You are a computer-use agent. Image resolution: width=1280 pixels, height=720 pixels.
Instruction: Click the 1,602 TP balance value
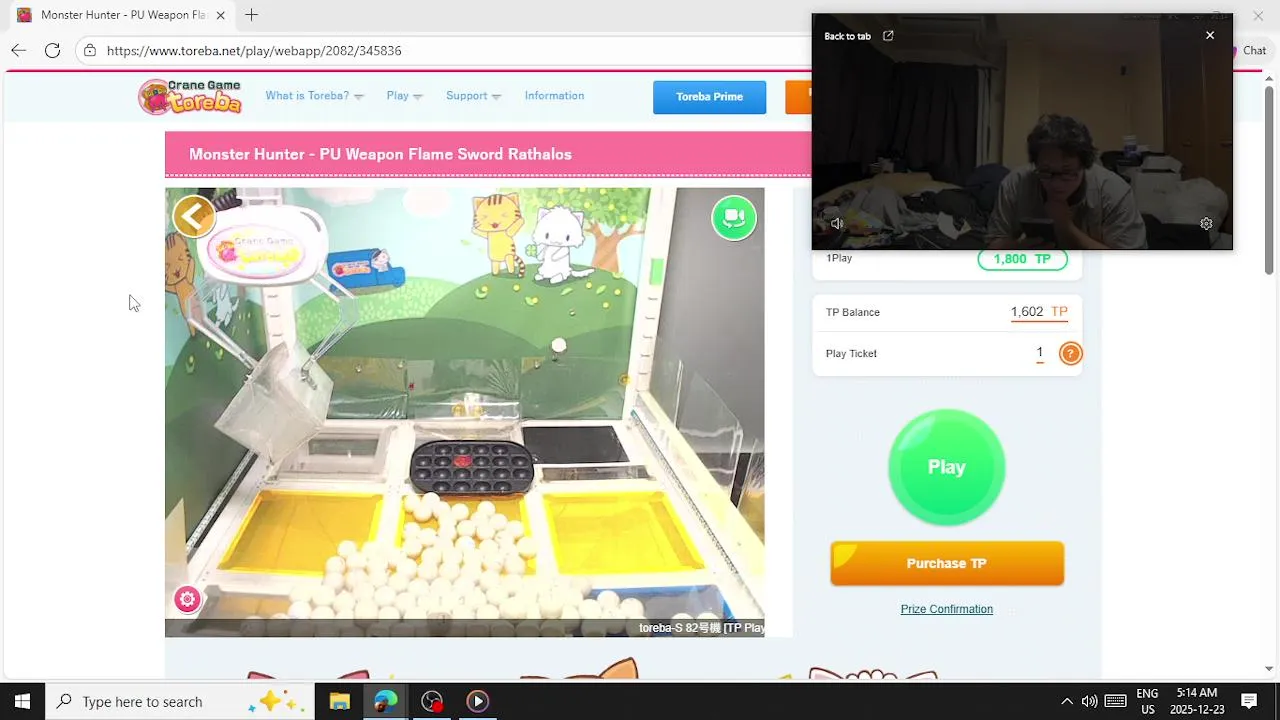(1039, 312)
